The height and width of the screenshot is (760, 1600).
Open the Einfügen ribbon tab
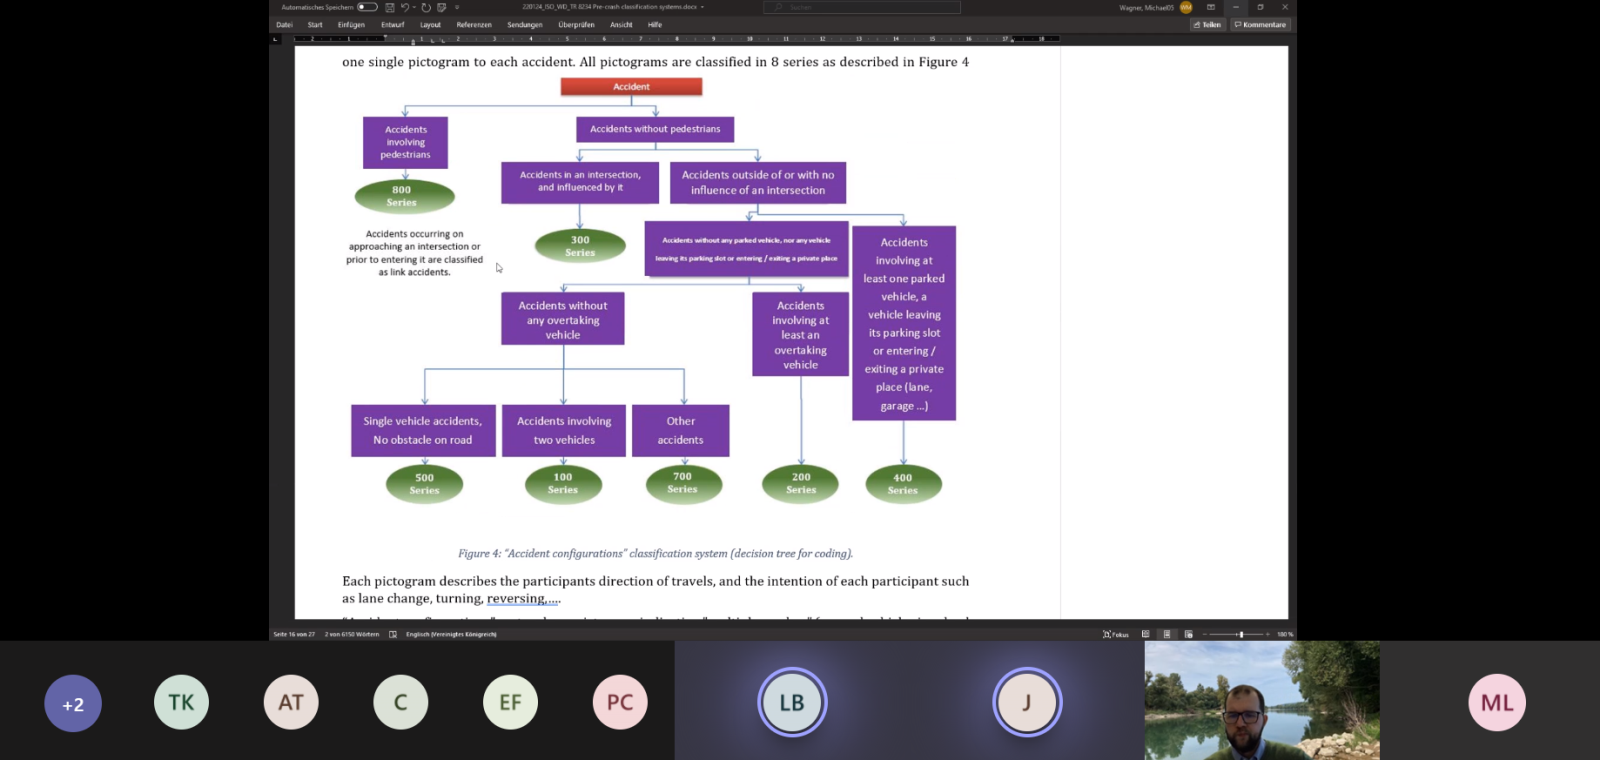(x=351, y=25)
